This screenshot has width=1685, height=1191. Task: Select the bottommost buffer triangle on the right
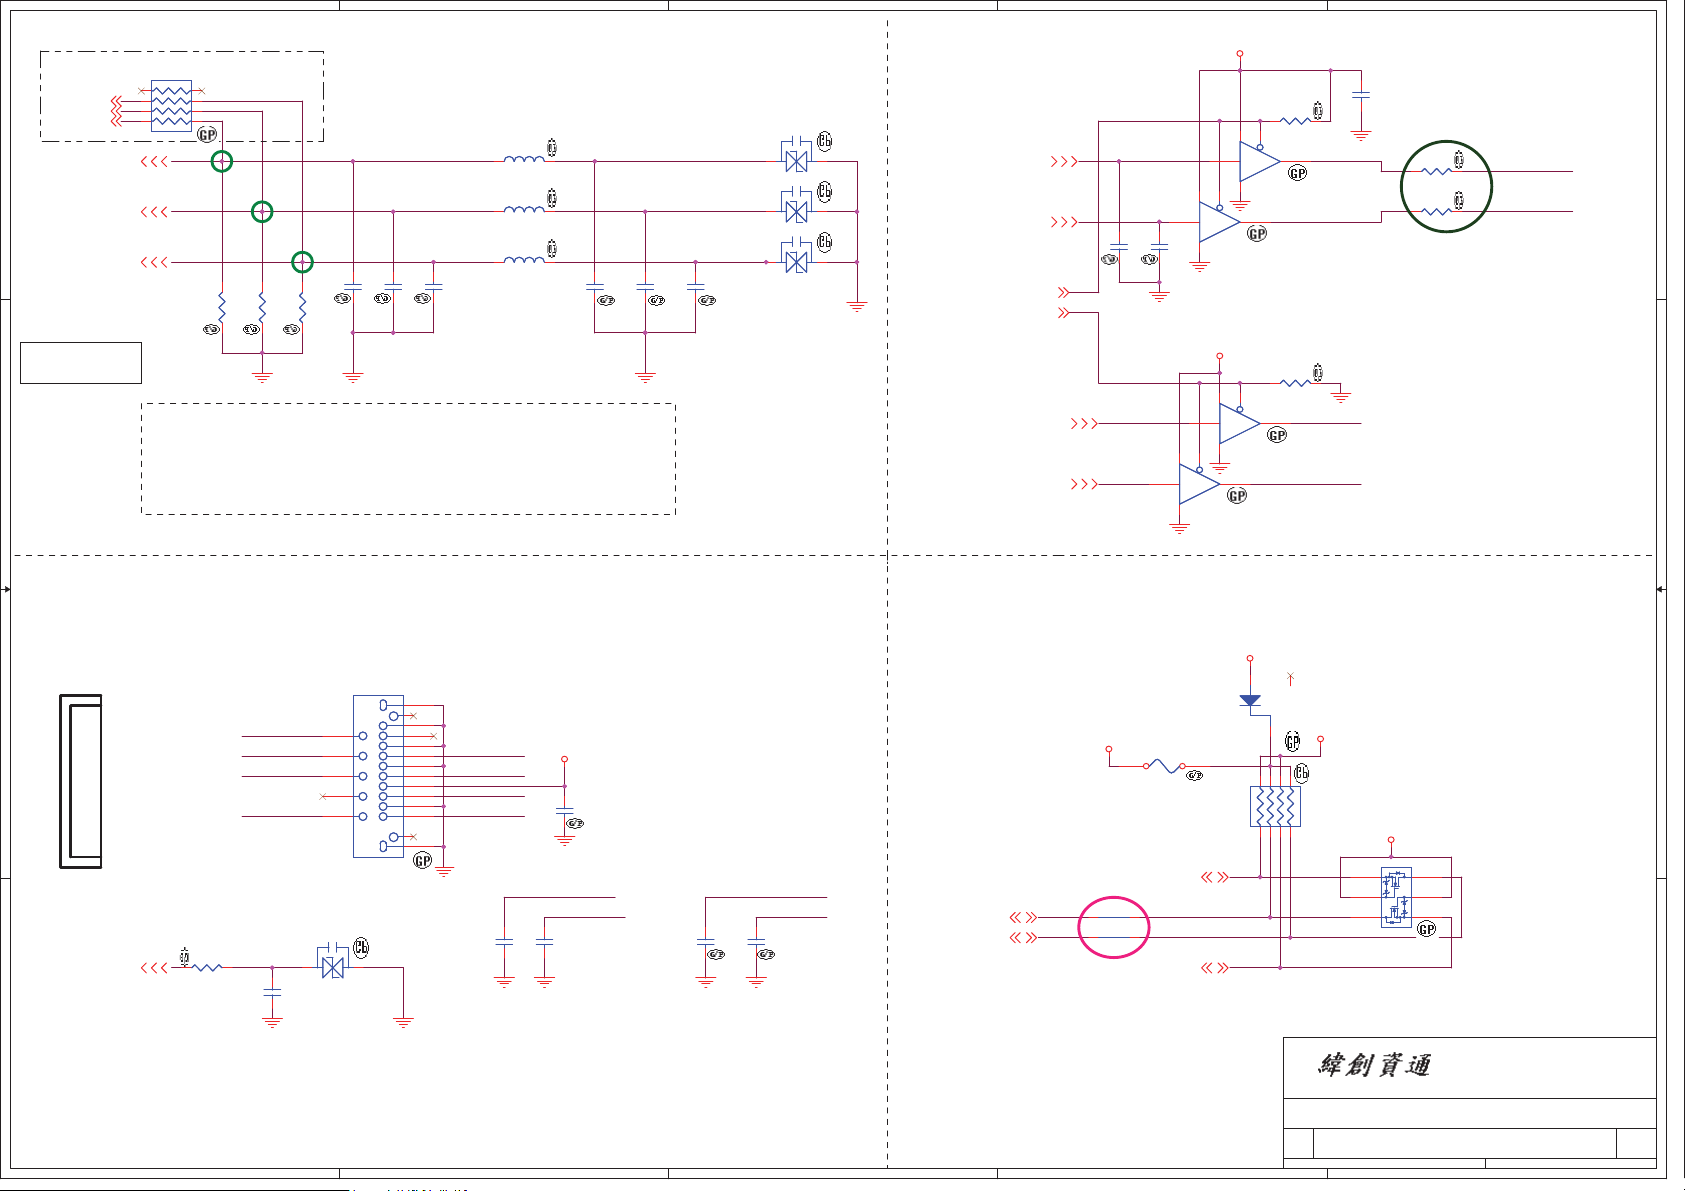[x=1199, y=484]
